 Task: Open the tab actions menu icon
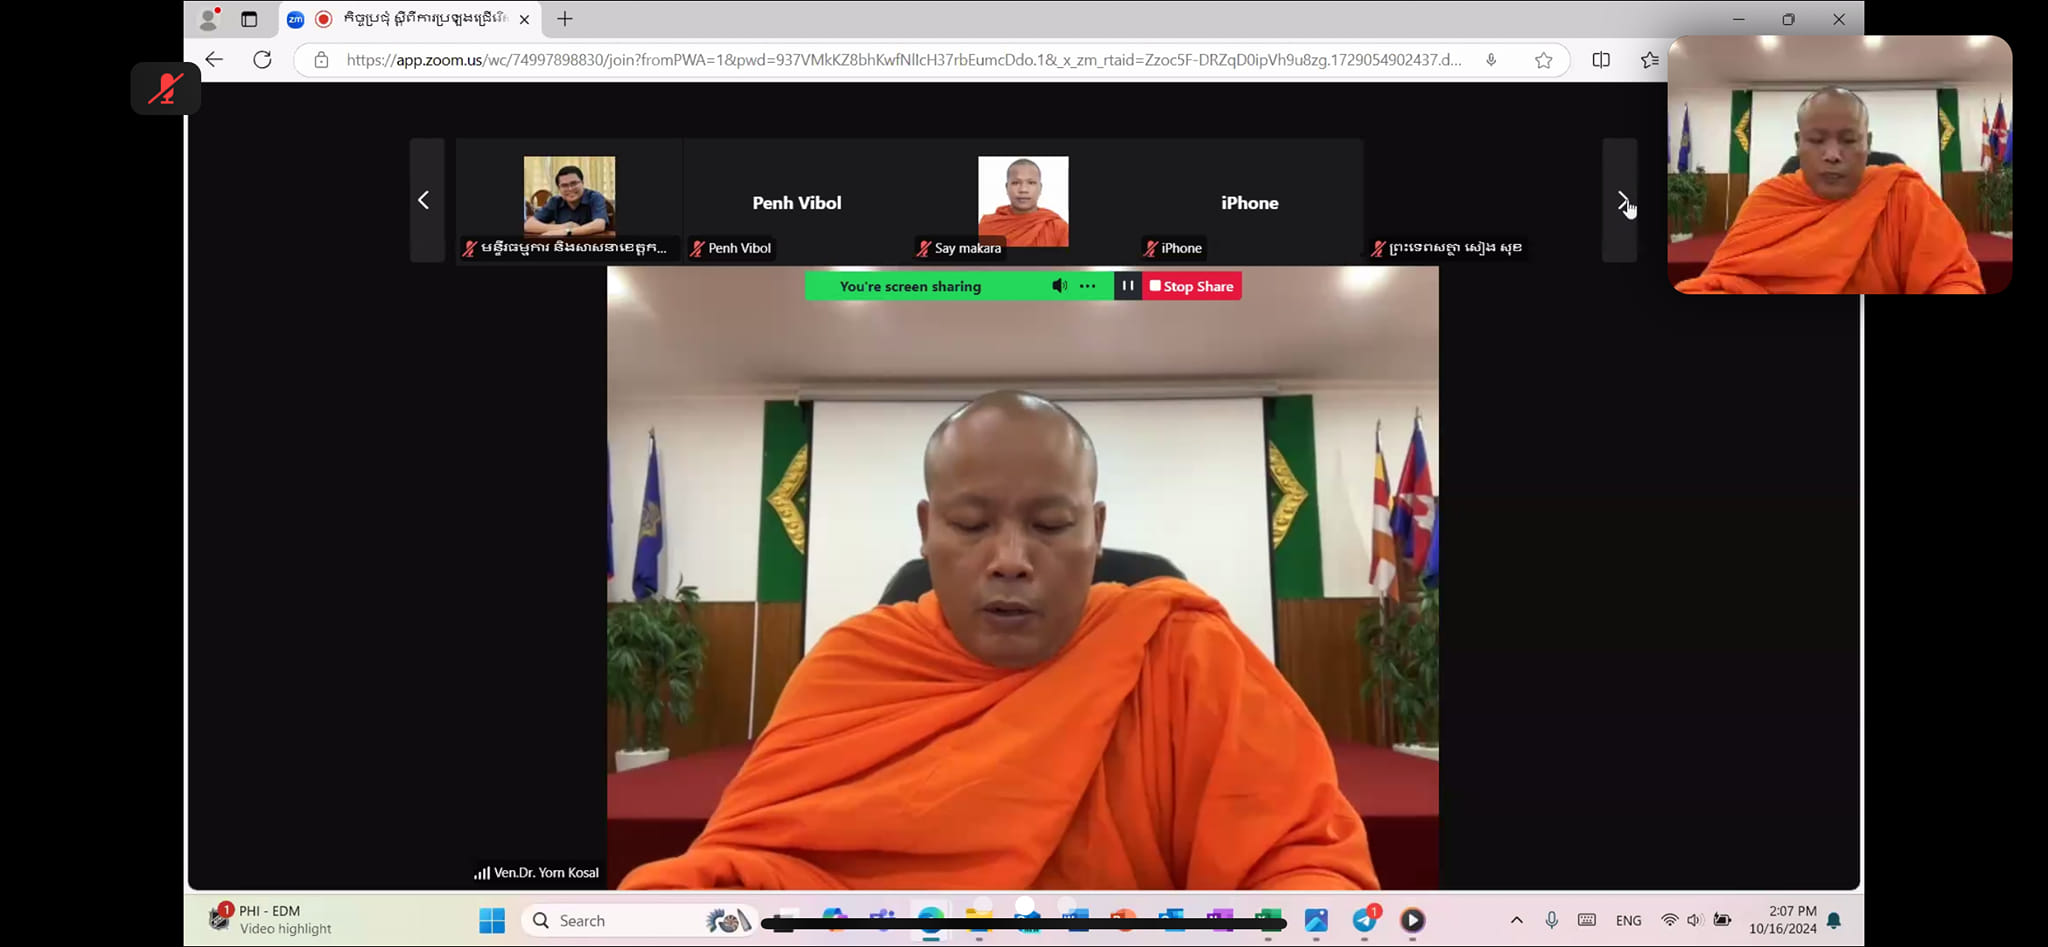pyautogui.click(x=249, y=19)
